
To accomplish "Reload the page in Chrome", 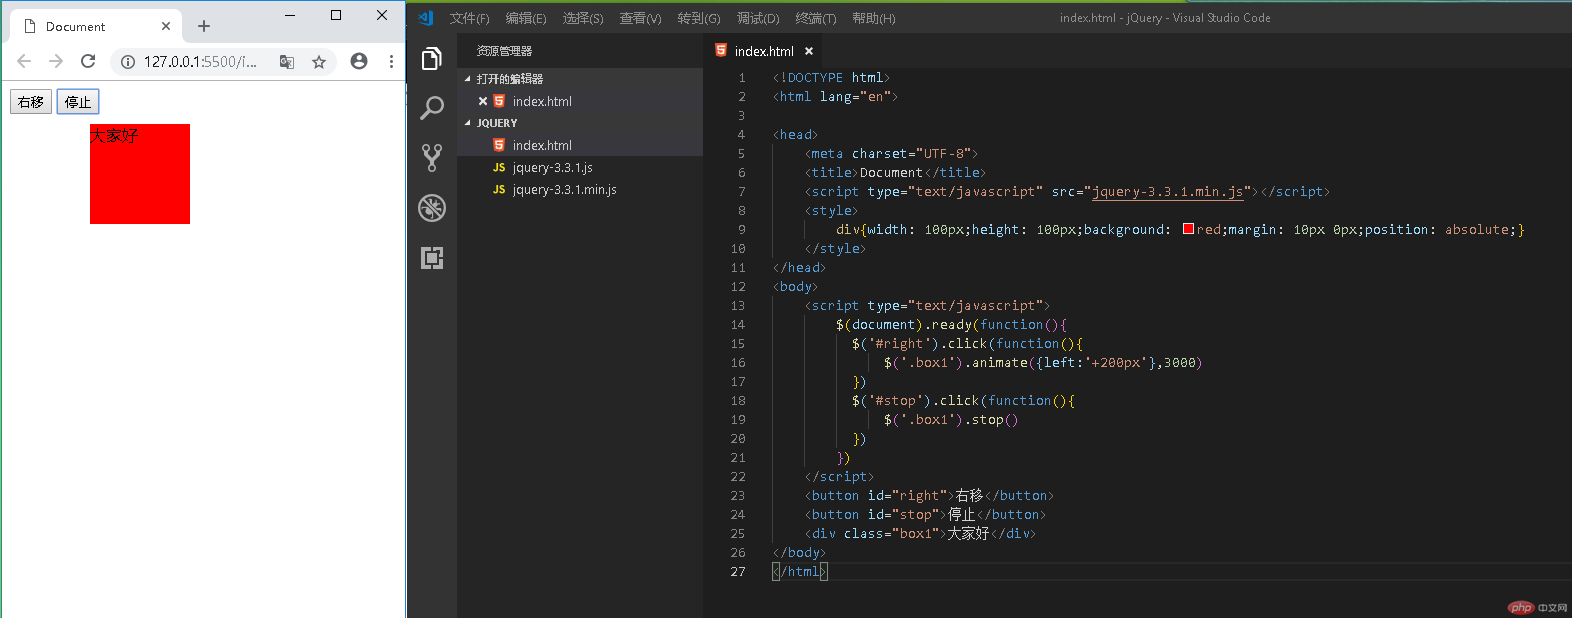I will pyautogui.click(x=88, y=61).
